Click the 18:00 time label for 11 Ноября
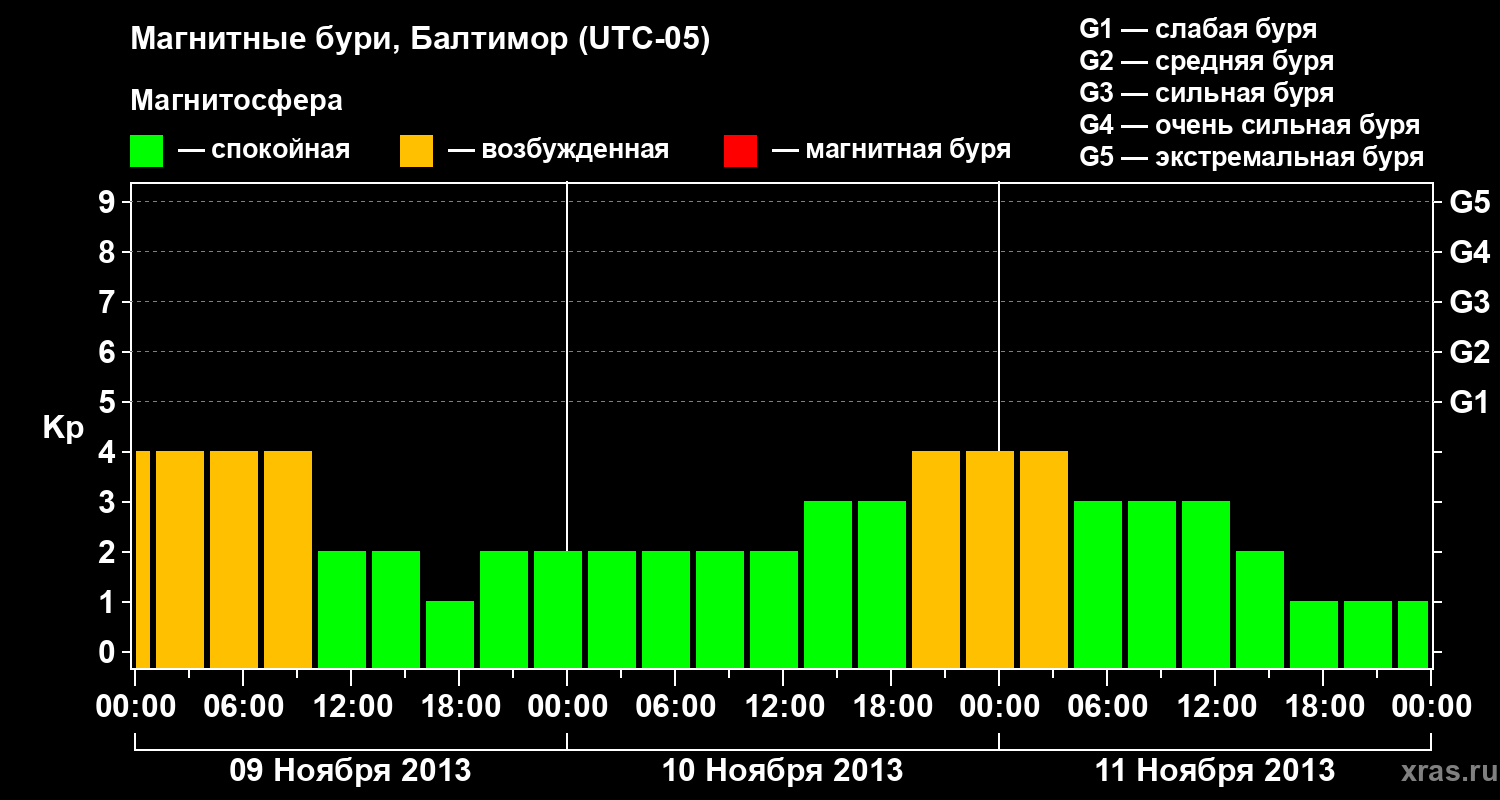 (1323, 707)
